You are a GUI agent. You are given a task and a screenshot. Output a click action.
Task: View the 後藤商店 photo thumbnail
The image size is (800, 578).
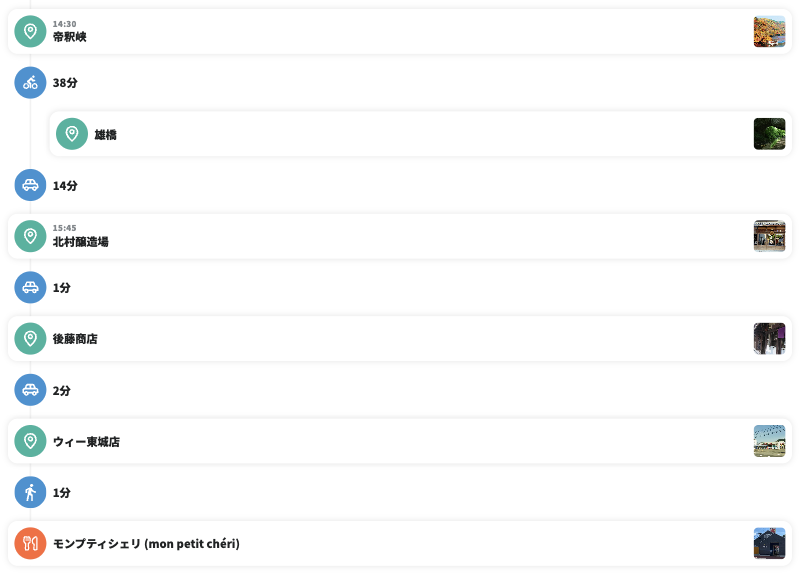click(769, 338)
